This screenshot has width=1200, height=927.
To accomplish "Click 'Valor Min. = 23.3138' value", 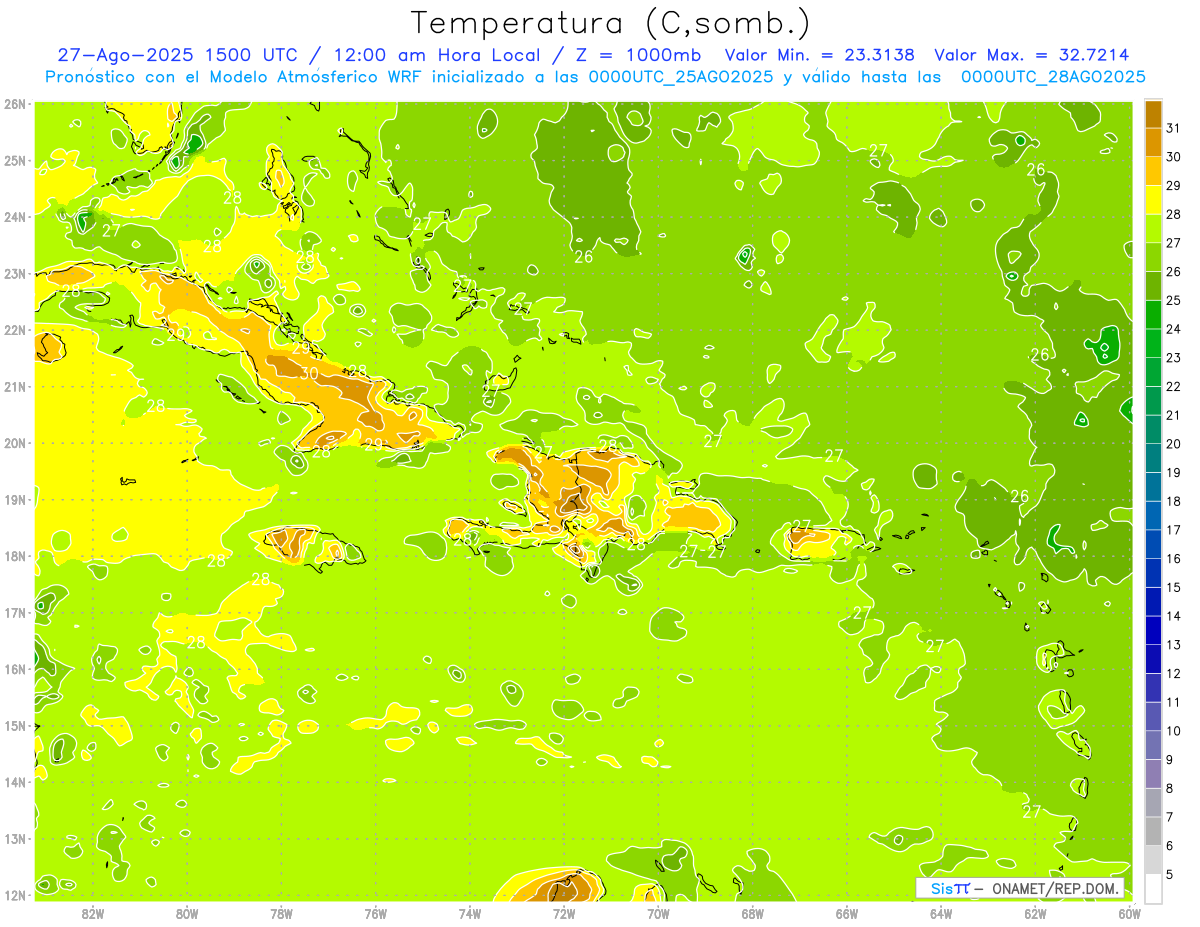I will tap(819, 55).
